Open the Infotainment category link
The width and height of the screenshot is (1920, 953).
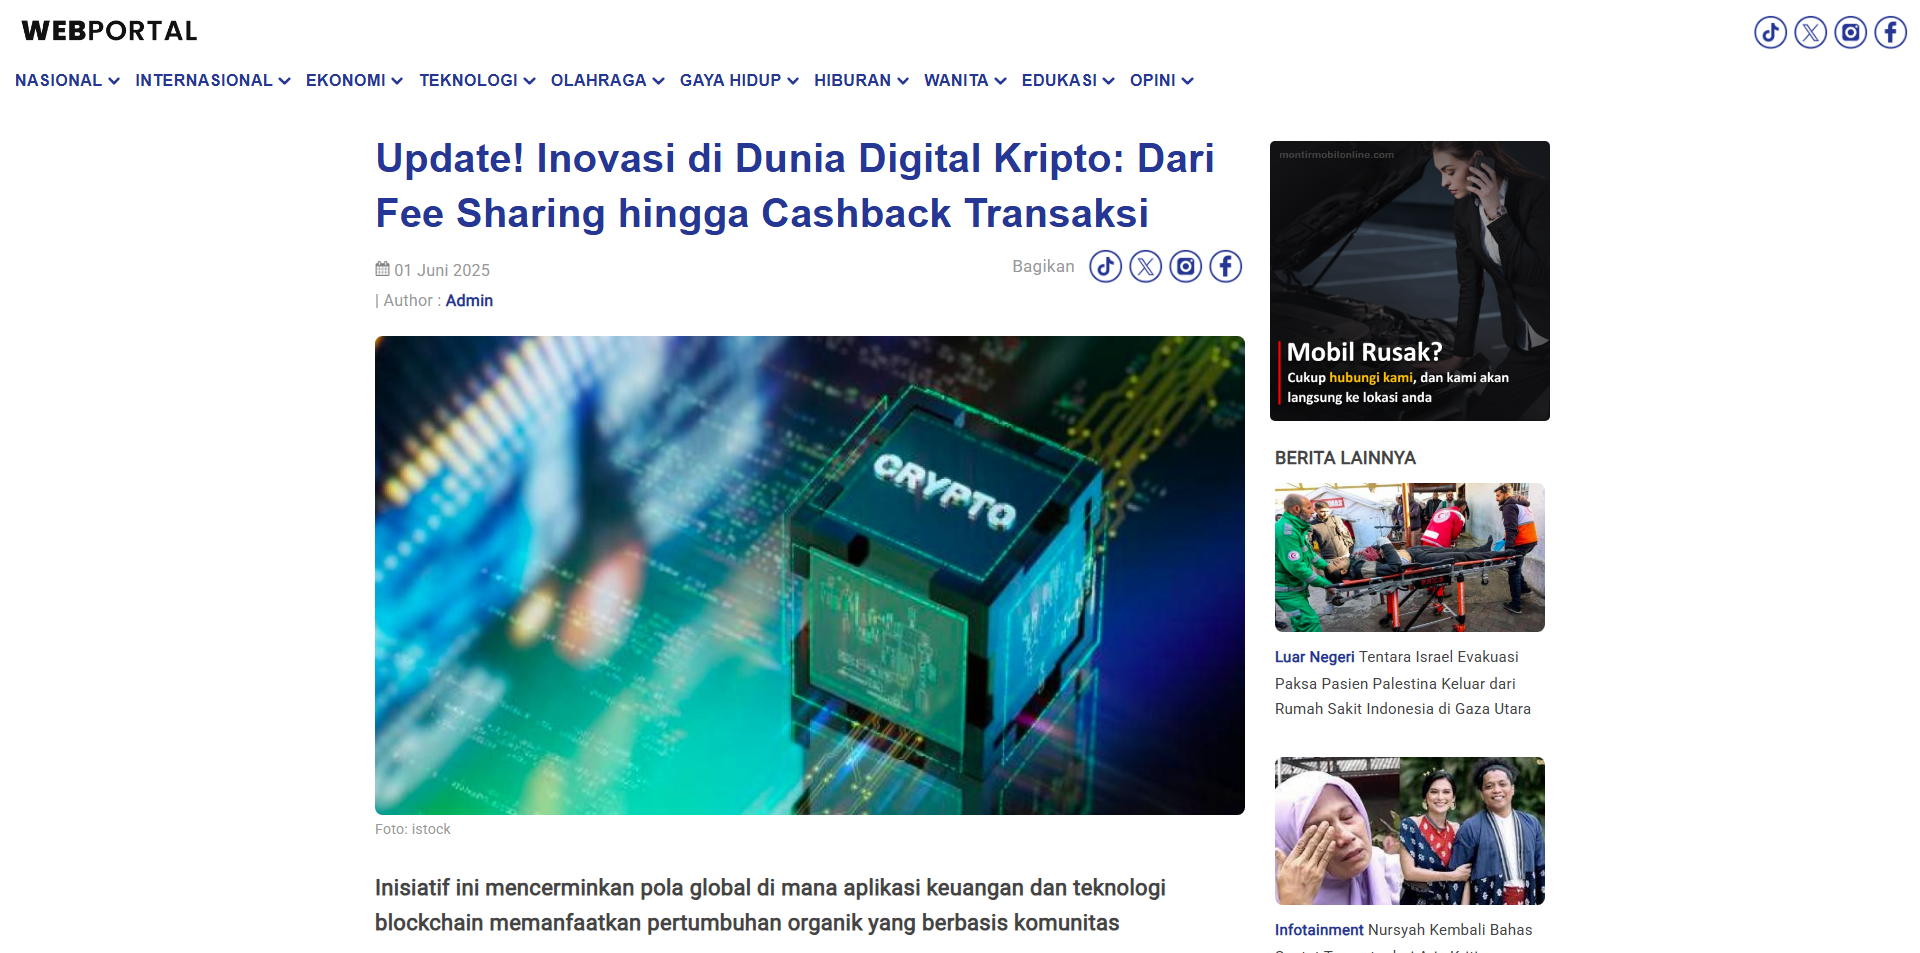click(1318, 930)
